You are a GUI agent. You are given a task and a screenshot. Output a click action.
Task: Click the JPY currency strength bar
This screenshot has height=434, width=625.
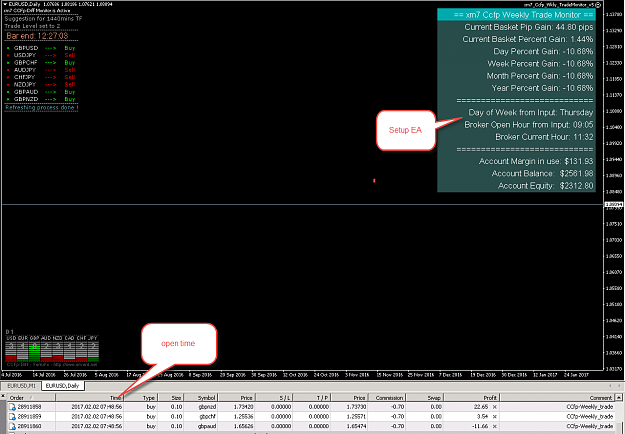click(x=92, y=350)
